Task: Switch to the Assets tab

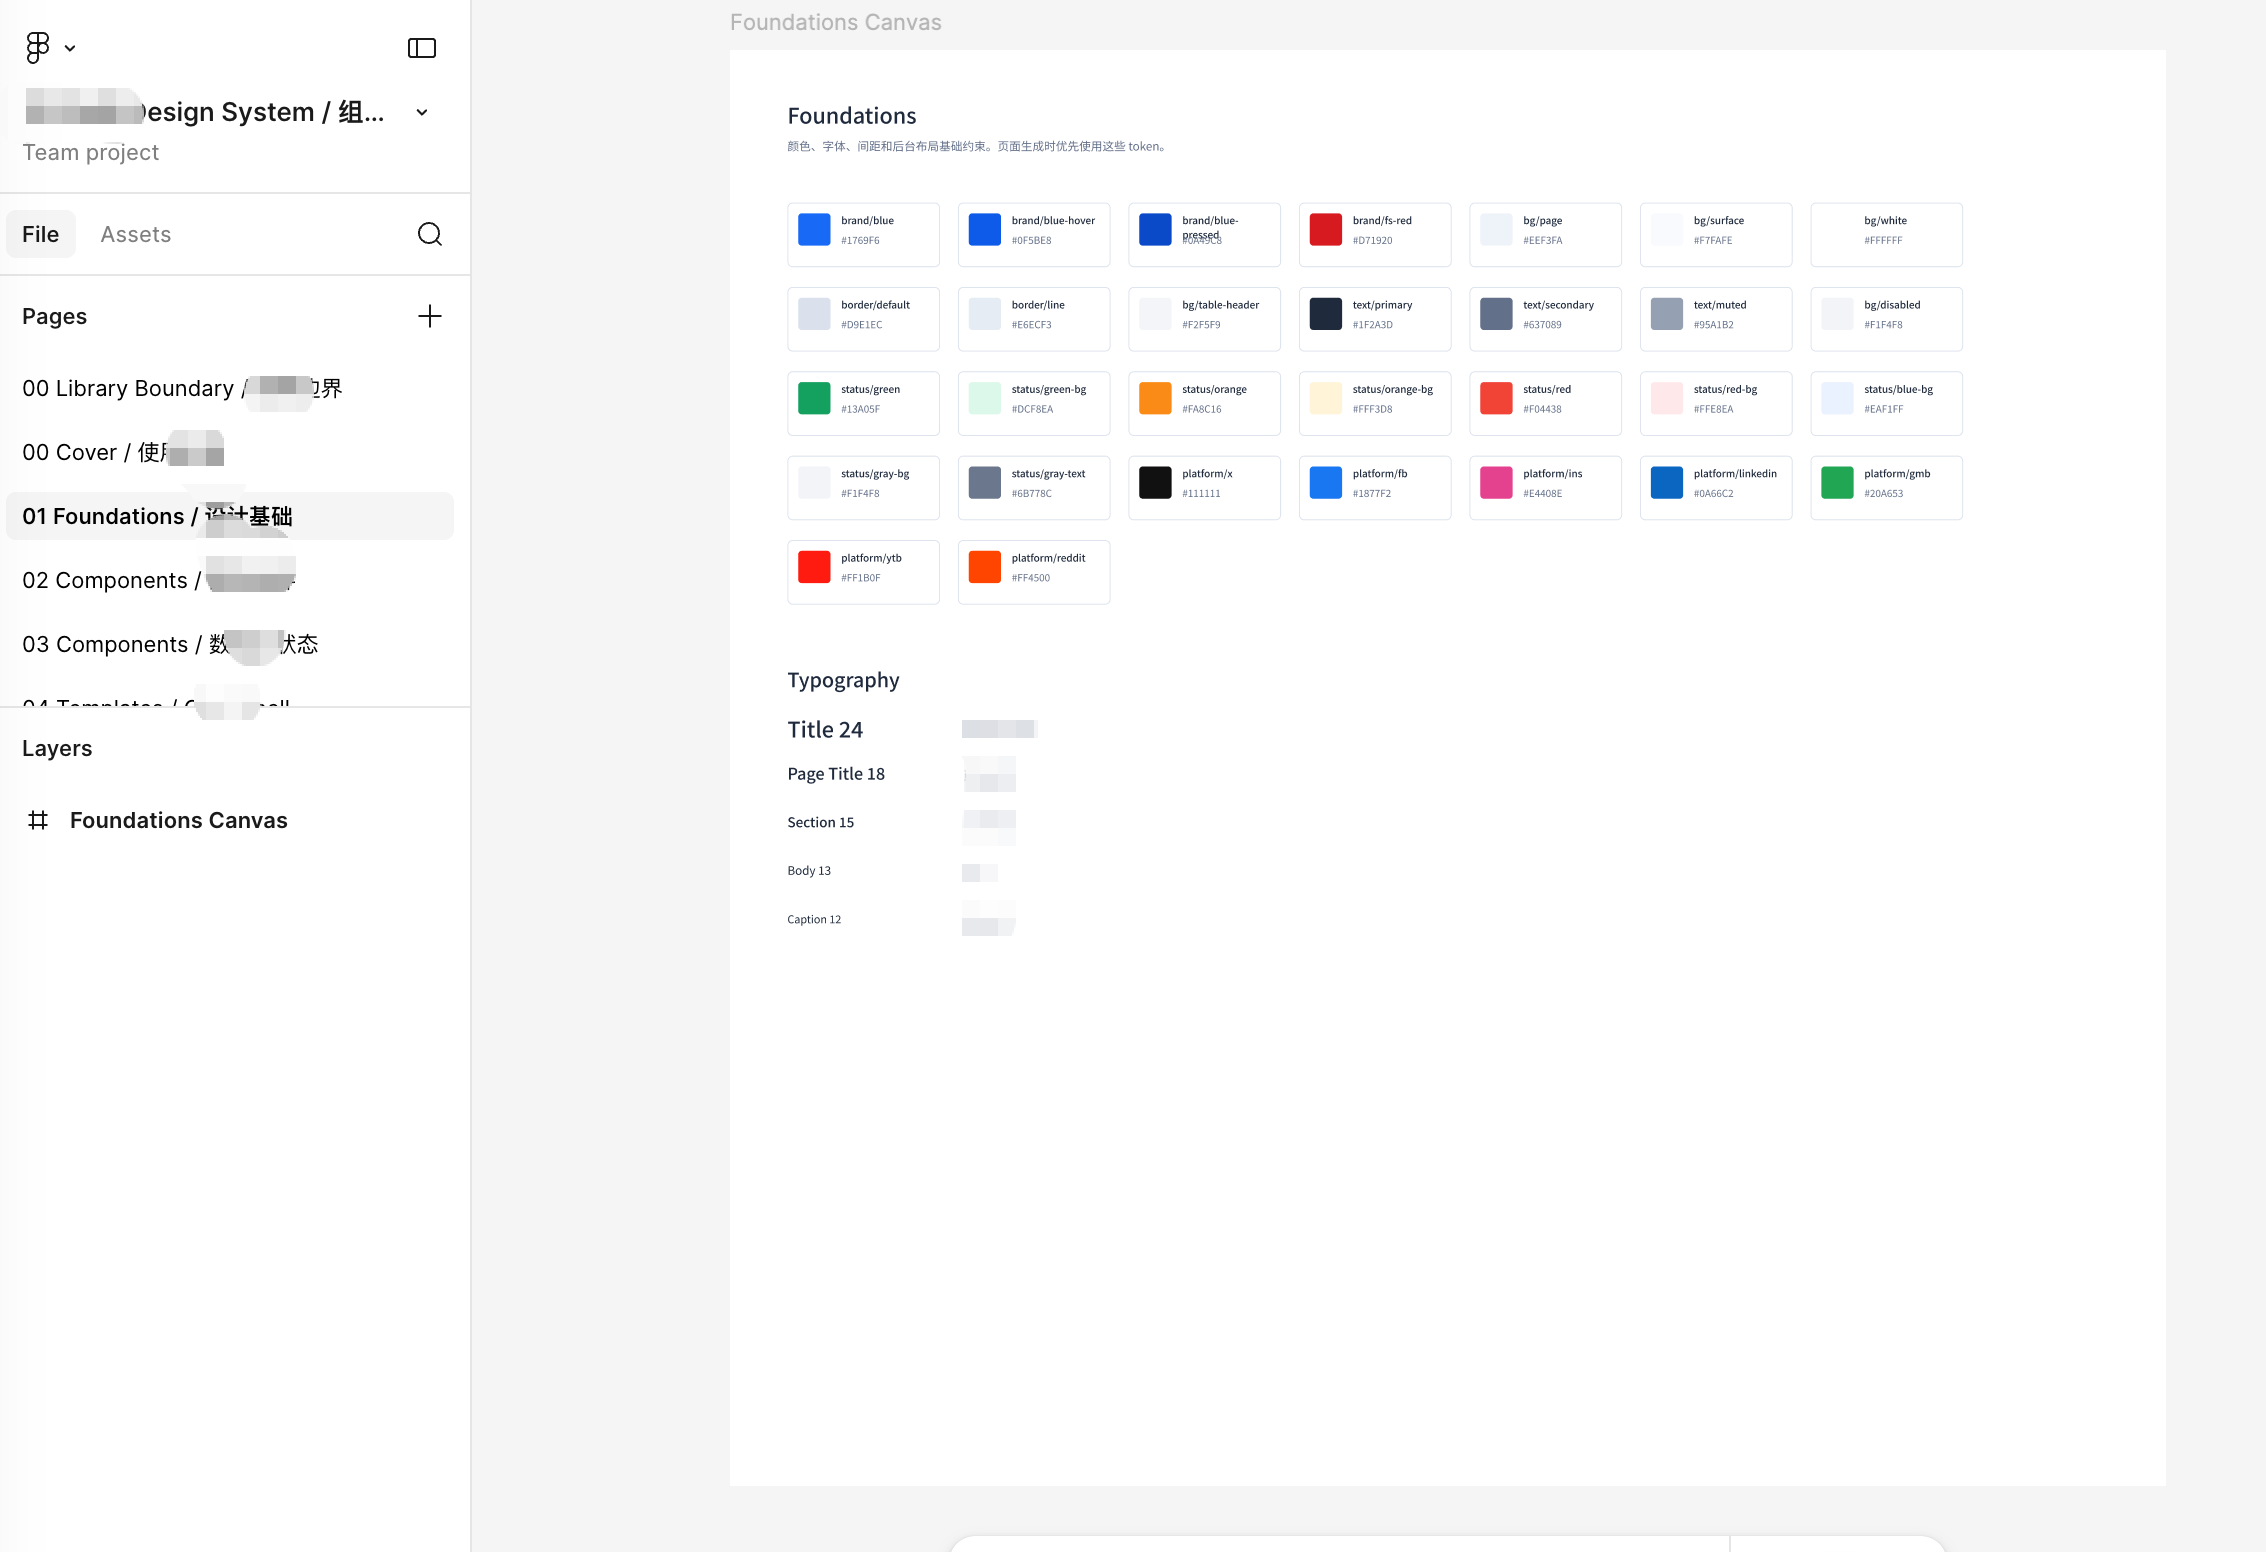Action: point(136,234)
